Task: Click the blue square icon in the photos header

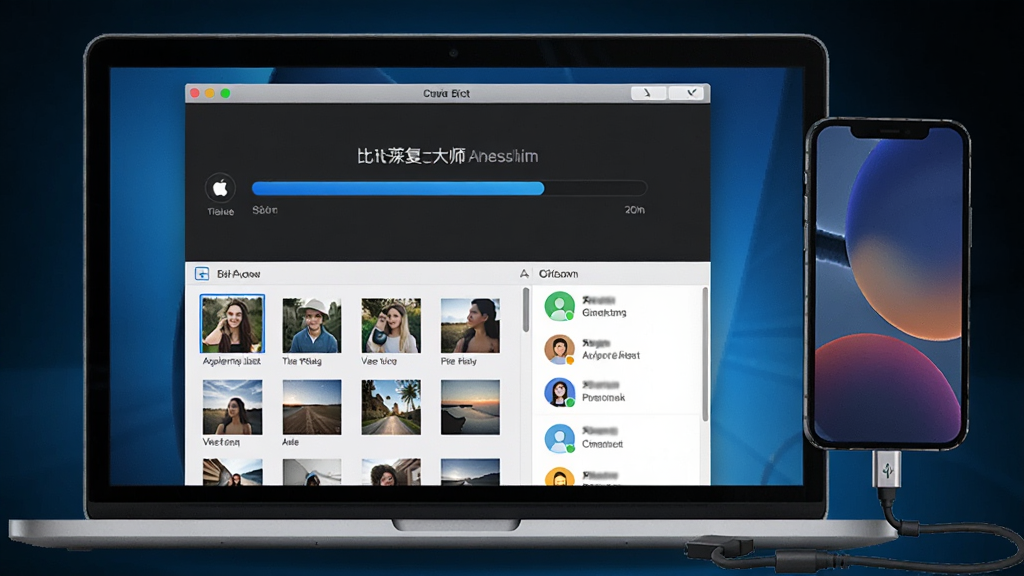Action: click(x=202, y=274)
